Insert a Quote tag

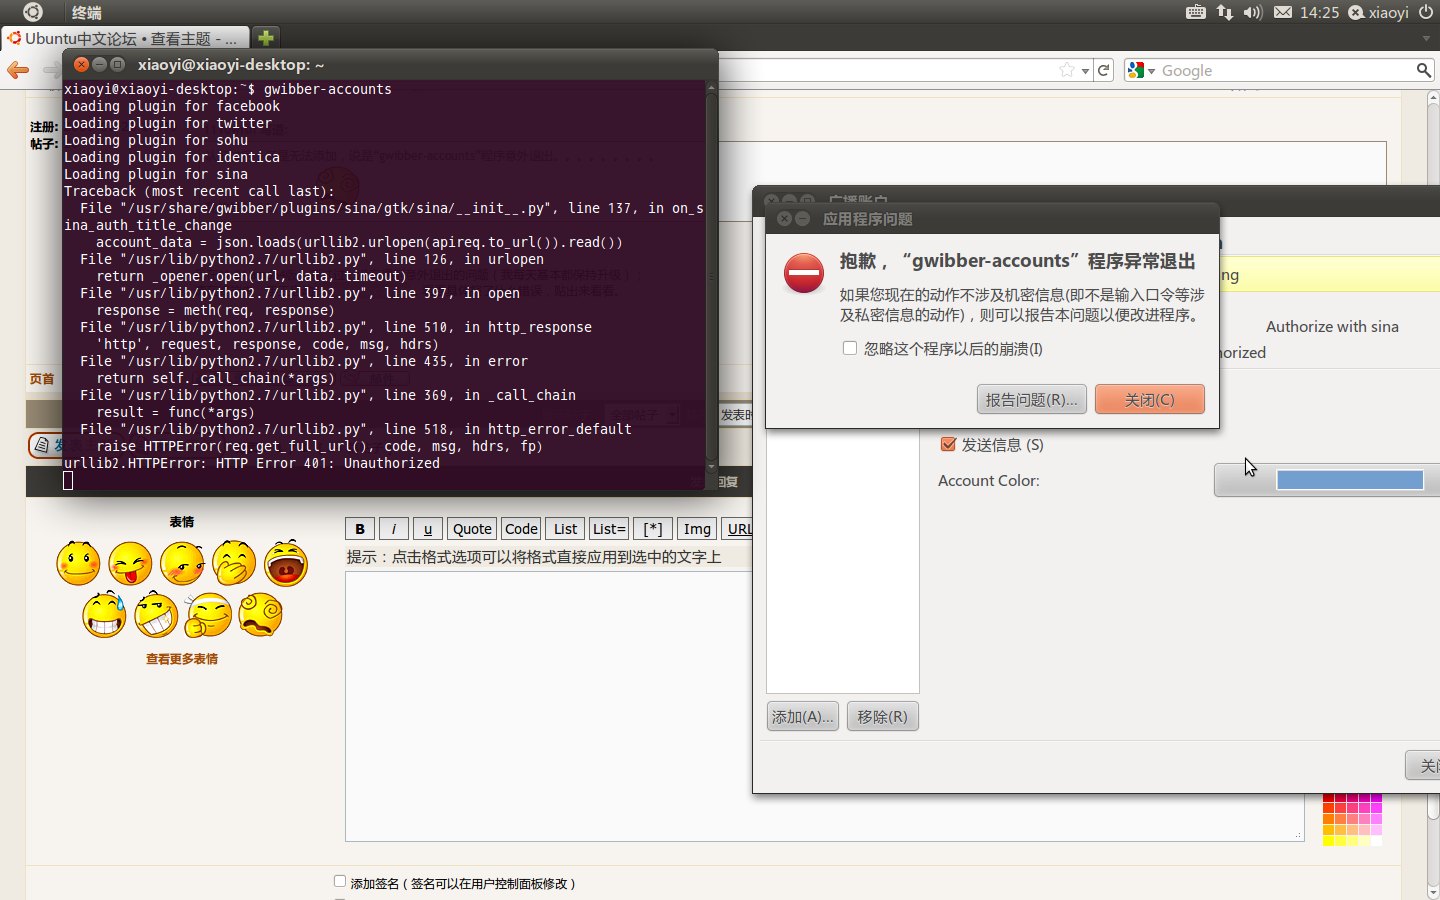[472, 529]
